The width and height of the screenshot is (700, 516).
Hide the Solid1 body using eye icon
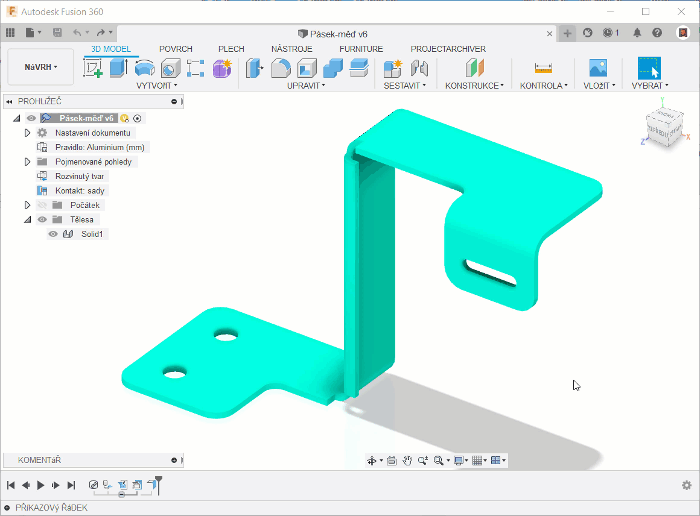point(53,234)
